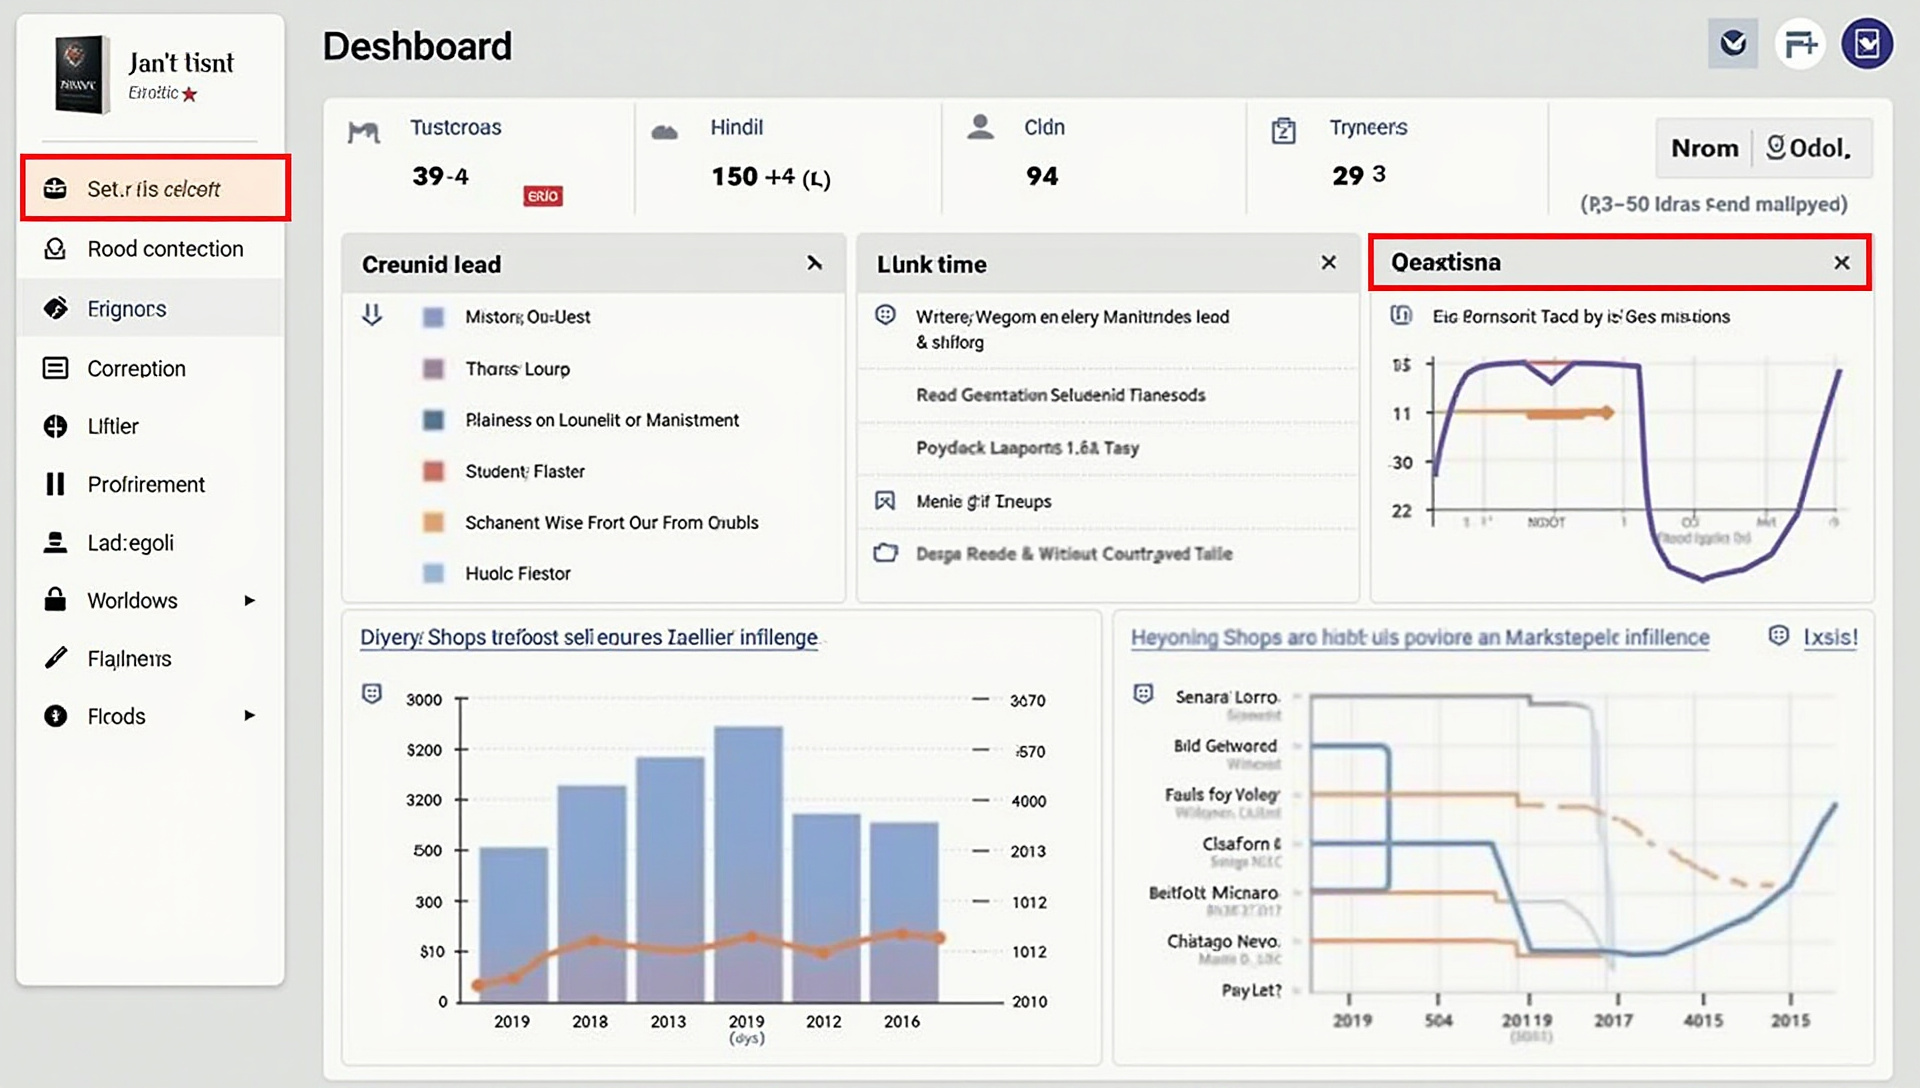Screen dimensions: 1920x1088
Task: Click the Nrom button
Action: pos(1704,148)
